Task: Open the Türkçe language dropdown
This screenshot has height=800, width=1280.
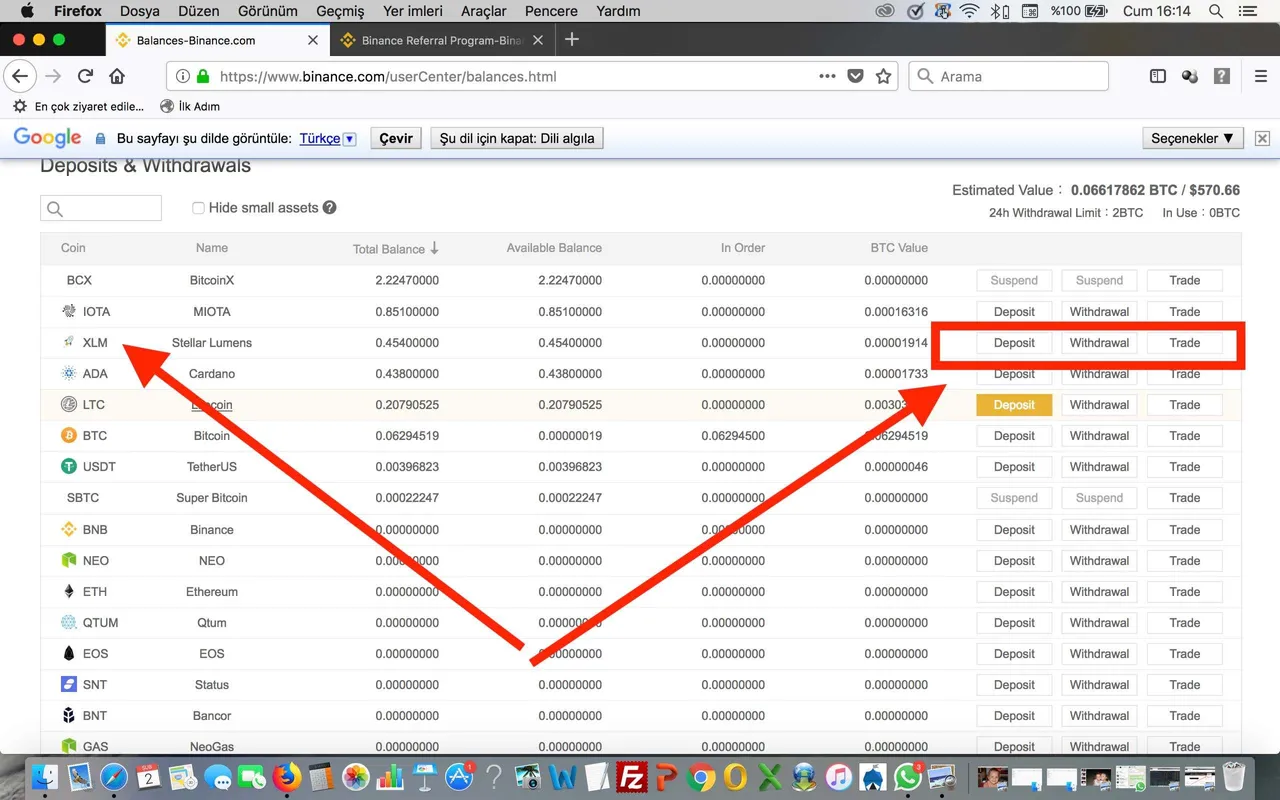Action: (x=328, y=139)
